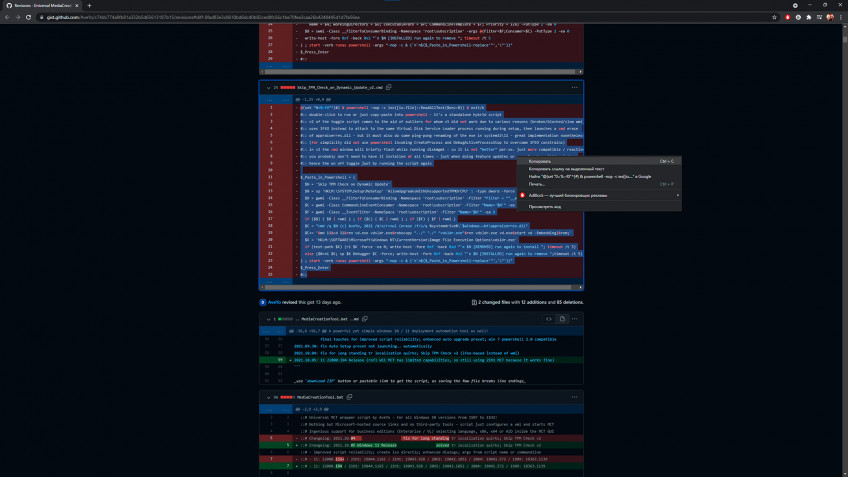Open the three-dot menu of Skip_TPM_Check file
848x477 pixels.
574,88
